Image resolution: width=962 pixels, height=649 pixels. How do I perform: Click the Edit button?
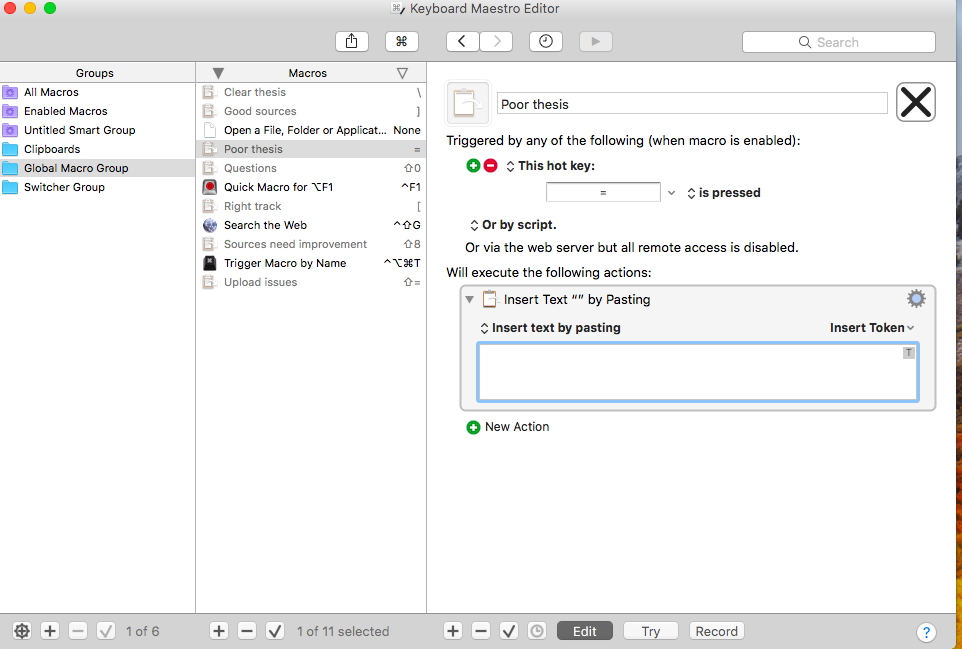pyautogui.click(x=585, y=631)
